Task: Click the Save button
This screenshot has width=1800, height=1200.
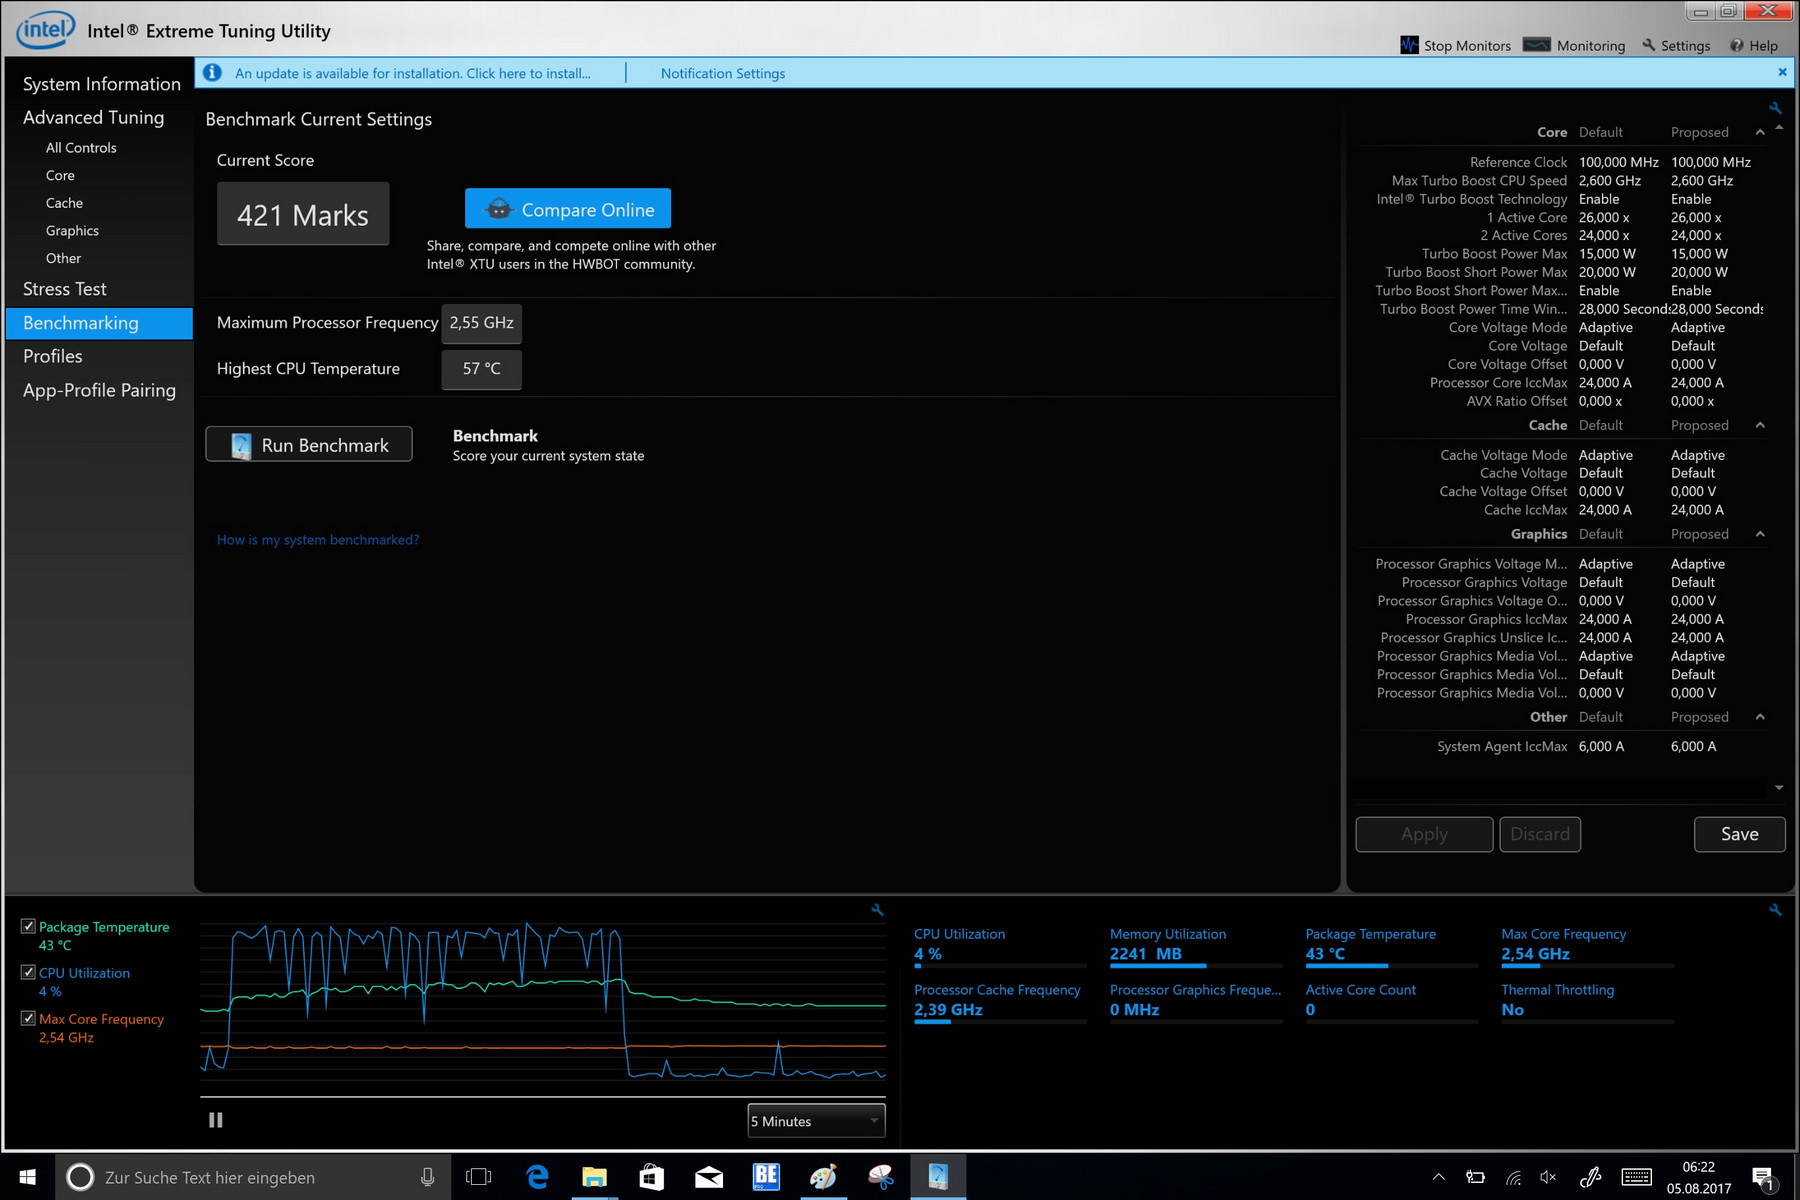Action: pyautogui.click(x=1739, y=834)
